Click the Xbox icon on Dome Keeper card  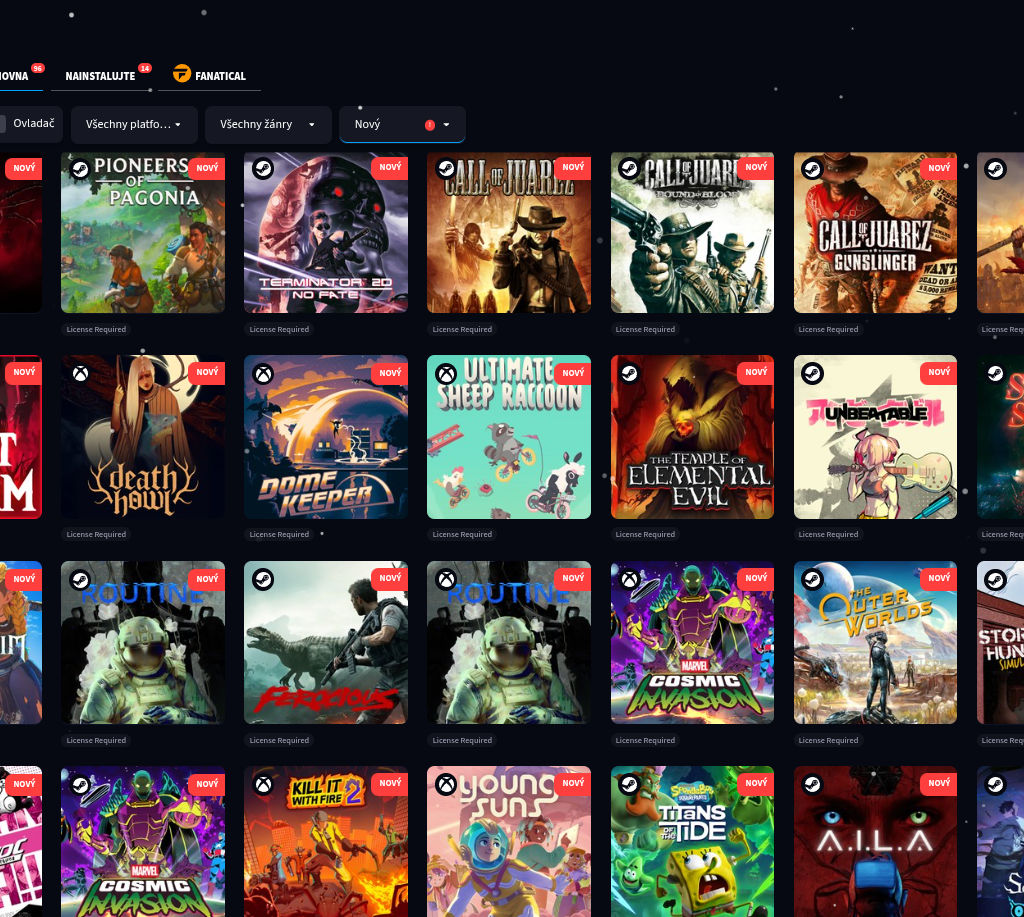point(262,374)
